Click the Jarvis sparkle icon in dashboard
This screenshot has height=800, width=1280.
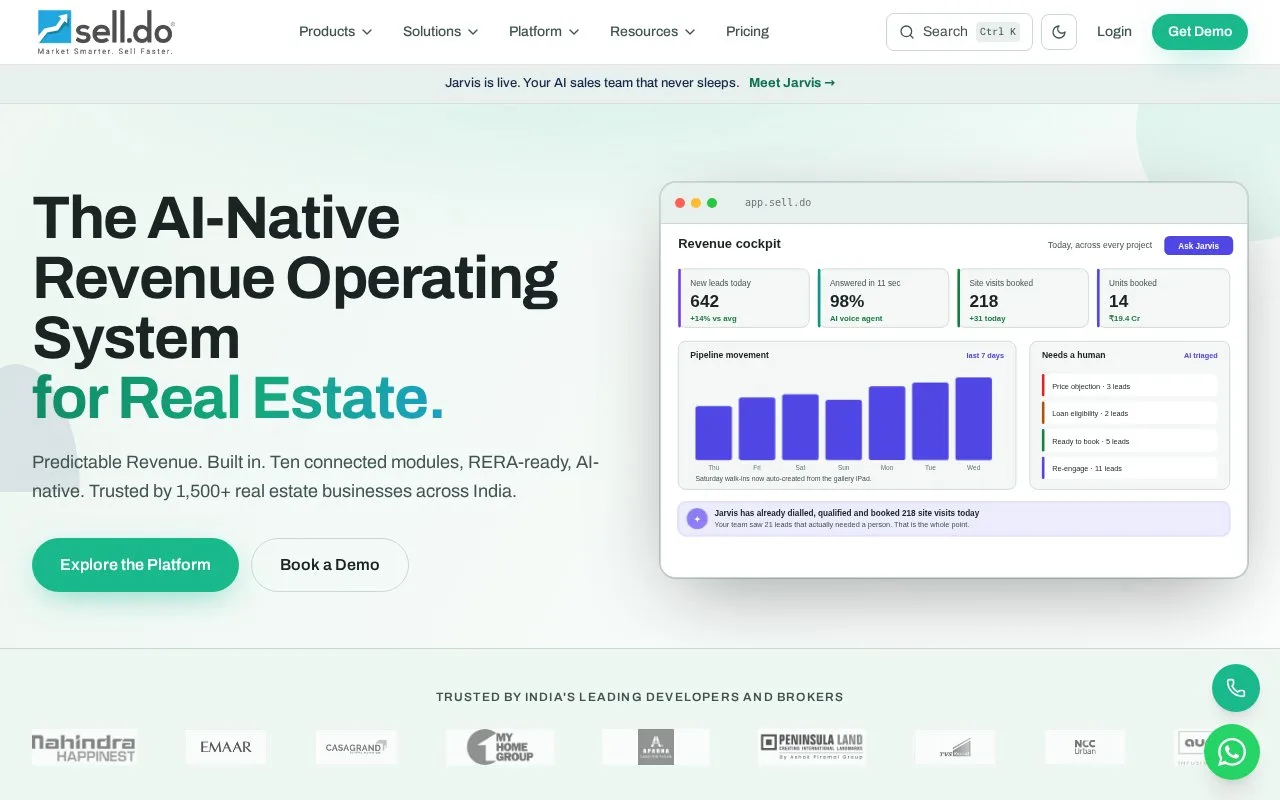[x=697, y=519]
